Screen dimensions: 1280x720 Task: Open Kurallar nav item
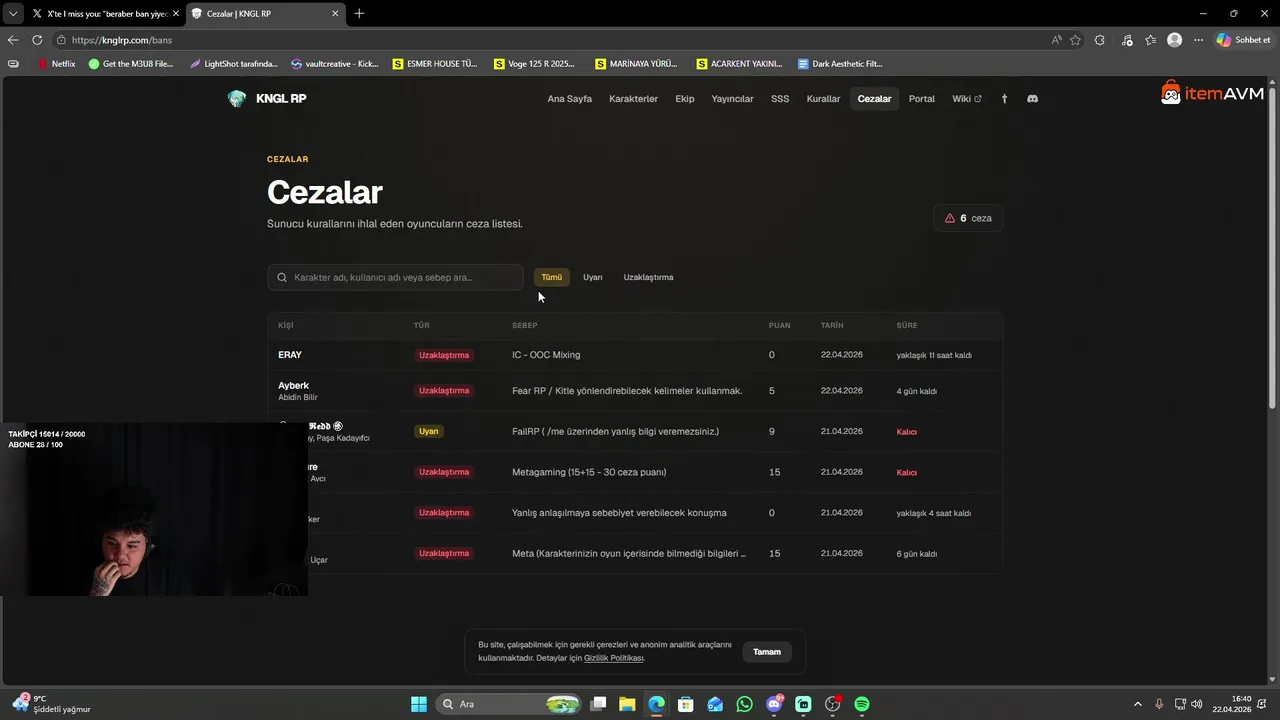(823, 99)
